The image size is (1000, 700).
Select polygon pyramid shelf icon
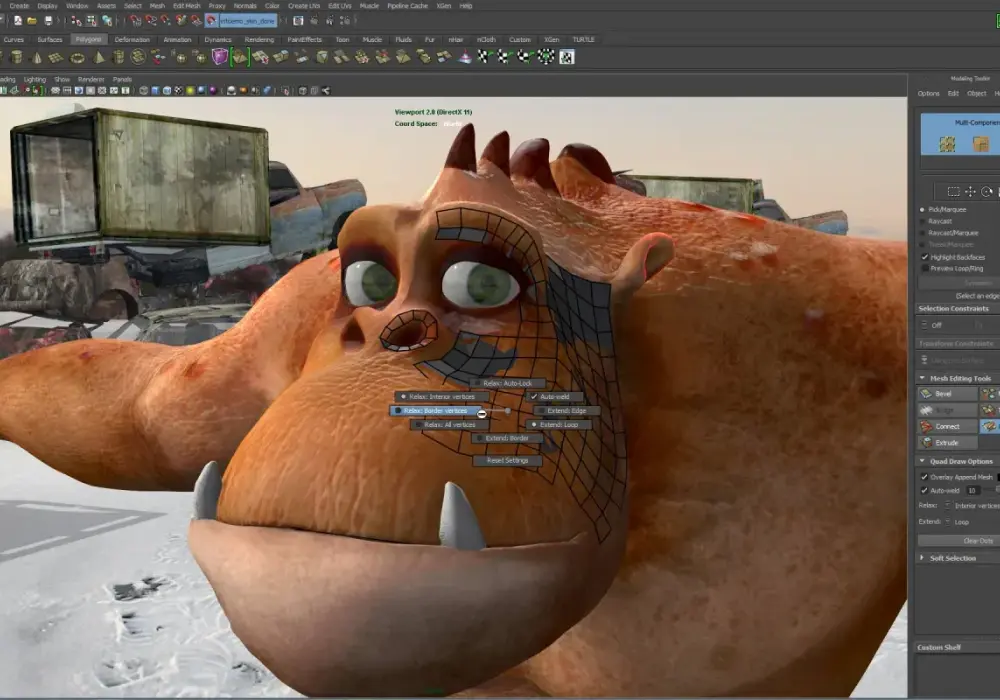click(x=99, y=57)
